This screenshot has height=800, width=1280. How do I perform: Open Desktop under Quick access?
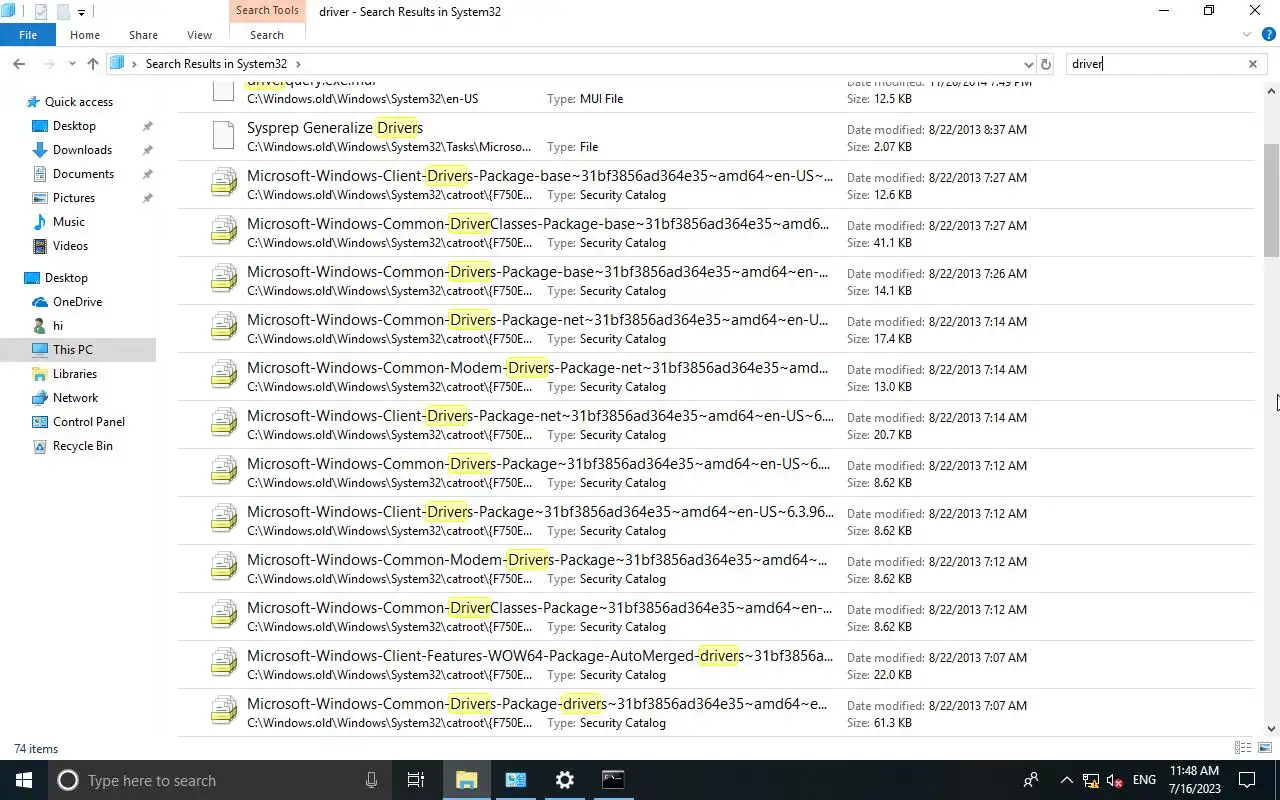click(74, 126)
